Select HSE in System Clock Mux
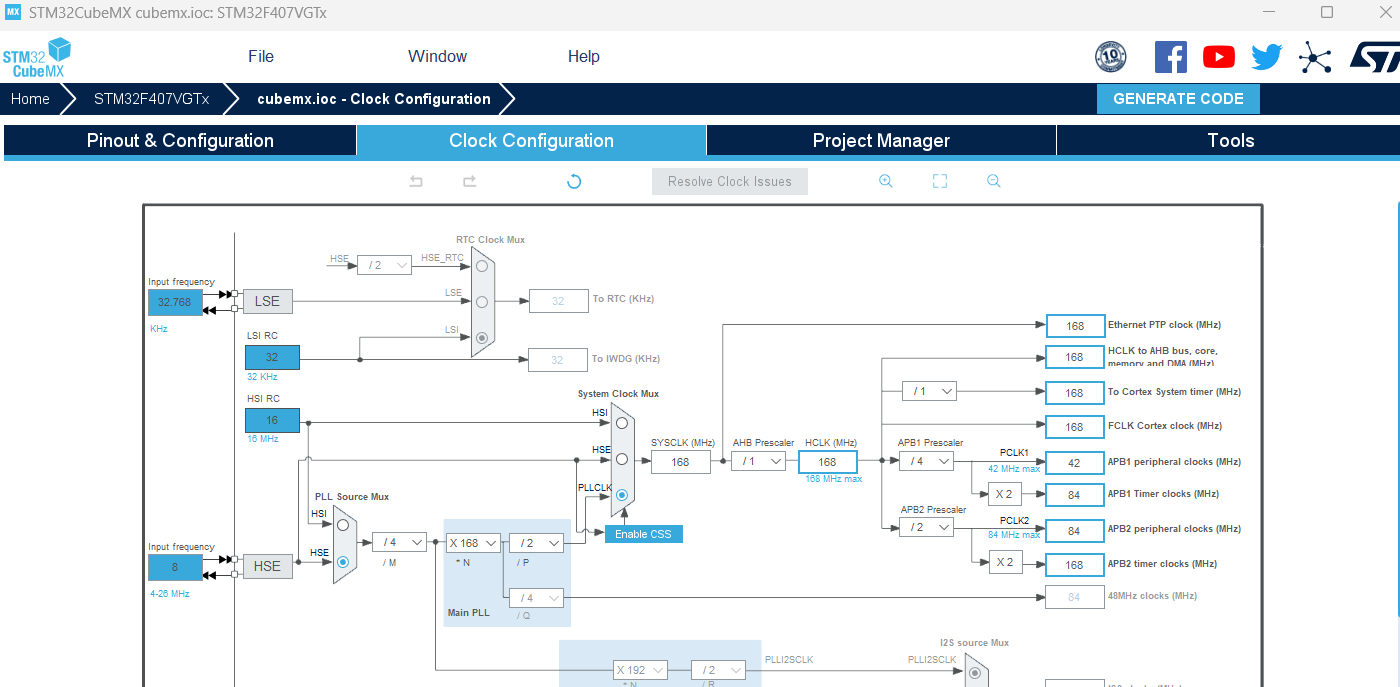 [x=621, y=459]
